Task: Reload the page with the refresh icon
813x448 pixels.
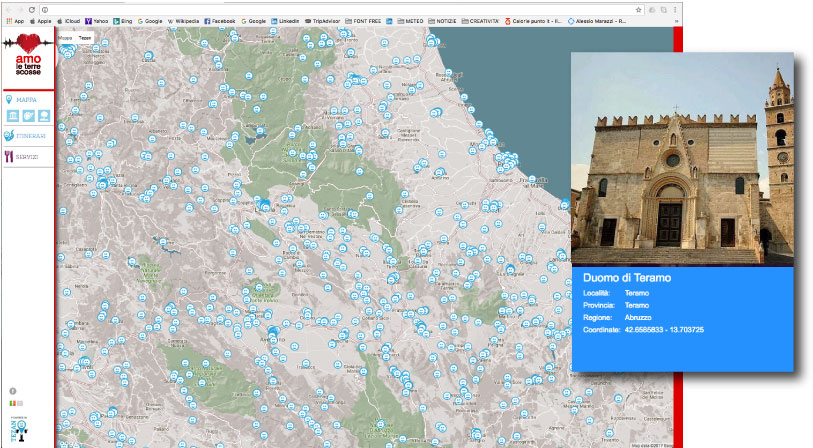Action: [x=32, y=10]
